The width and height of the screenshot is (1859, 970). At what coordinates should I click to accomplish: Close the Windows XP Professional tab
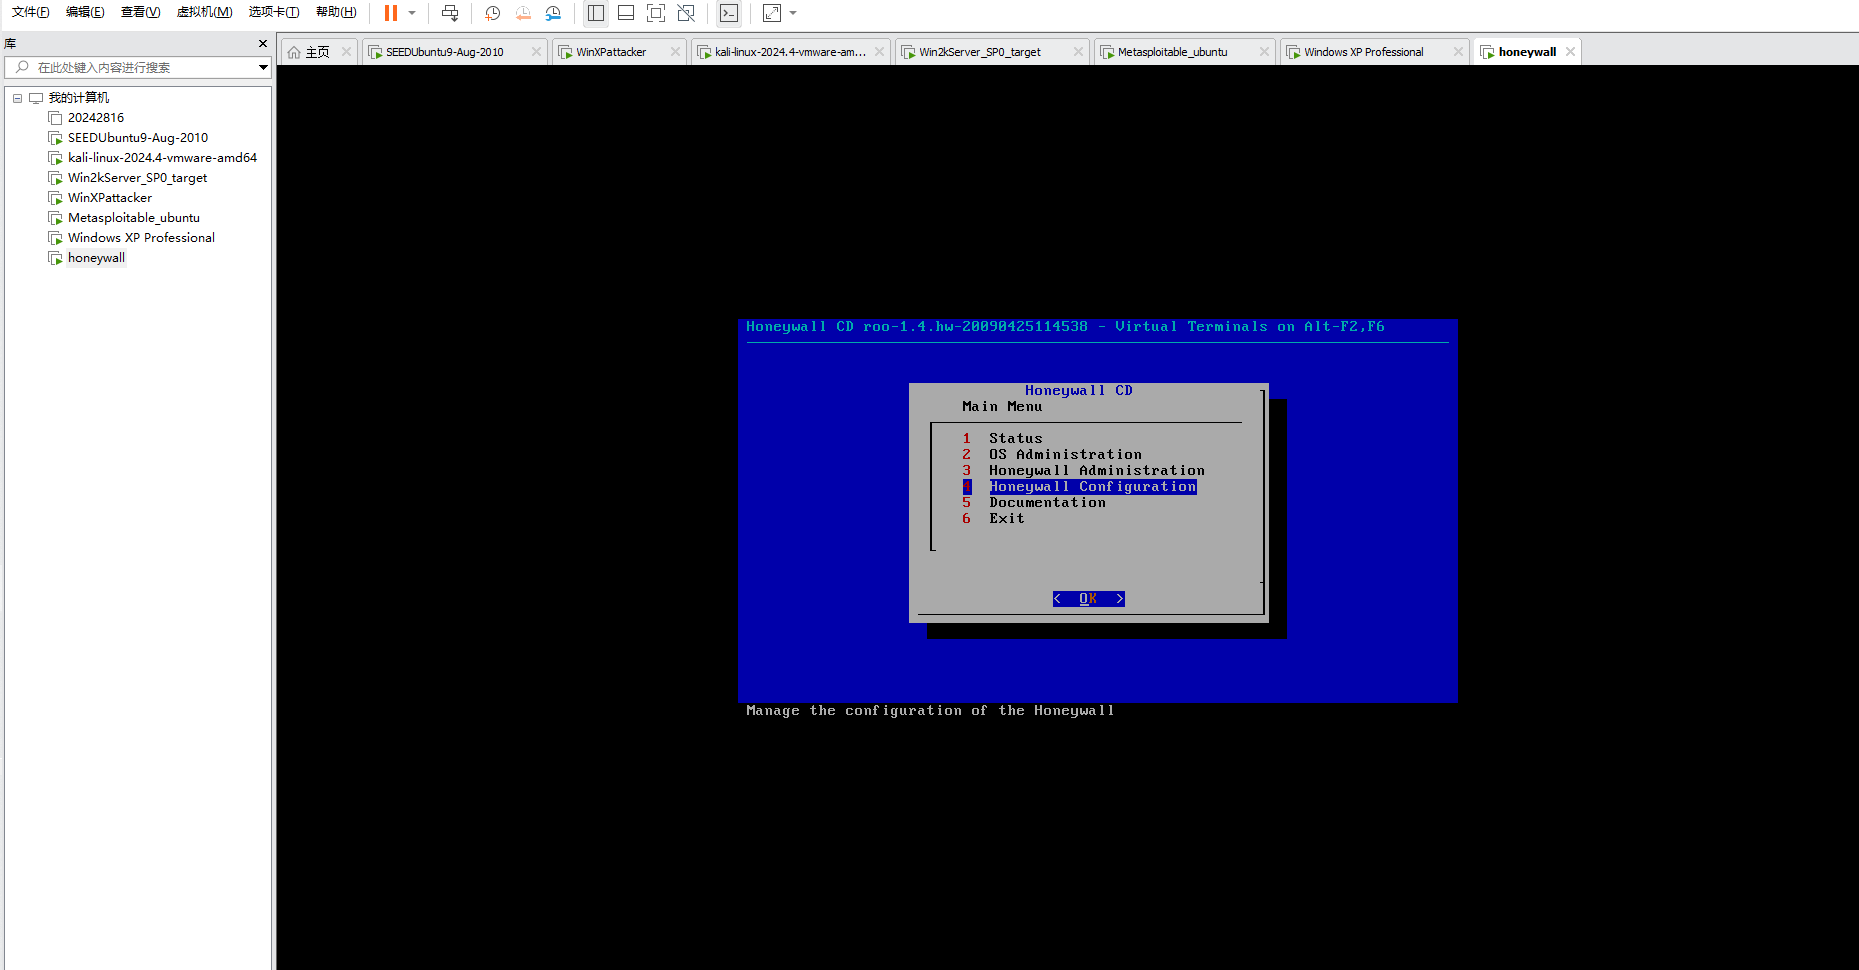point(1458,52)
